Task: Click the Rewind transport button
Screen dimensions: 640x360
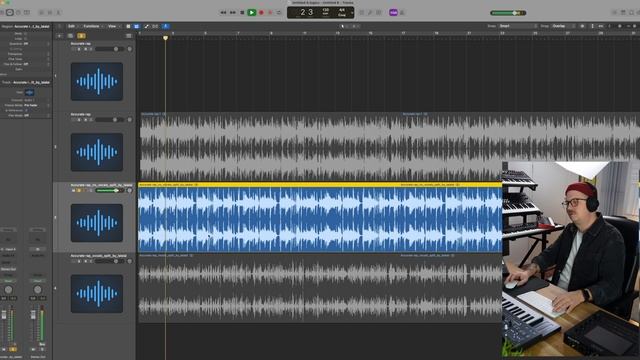Action: click(223, 13)
